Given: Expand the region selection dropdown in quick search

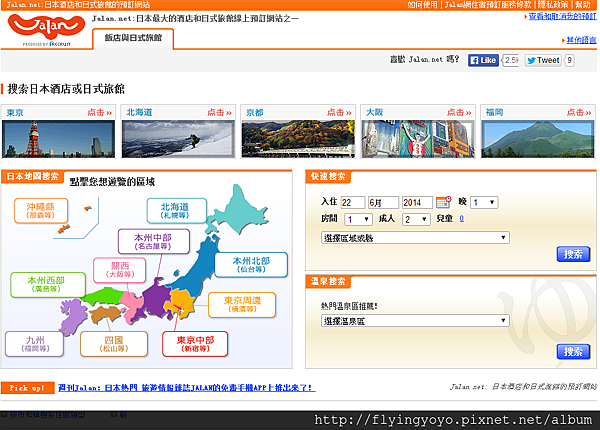Looking at the screenshot, I should (415, 238).
